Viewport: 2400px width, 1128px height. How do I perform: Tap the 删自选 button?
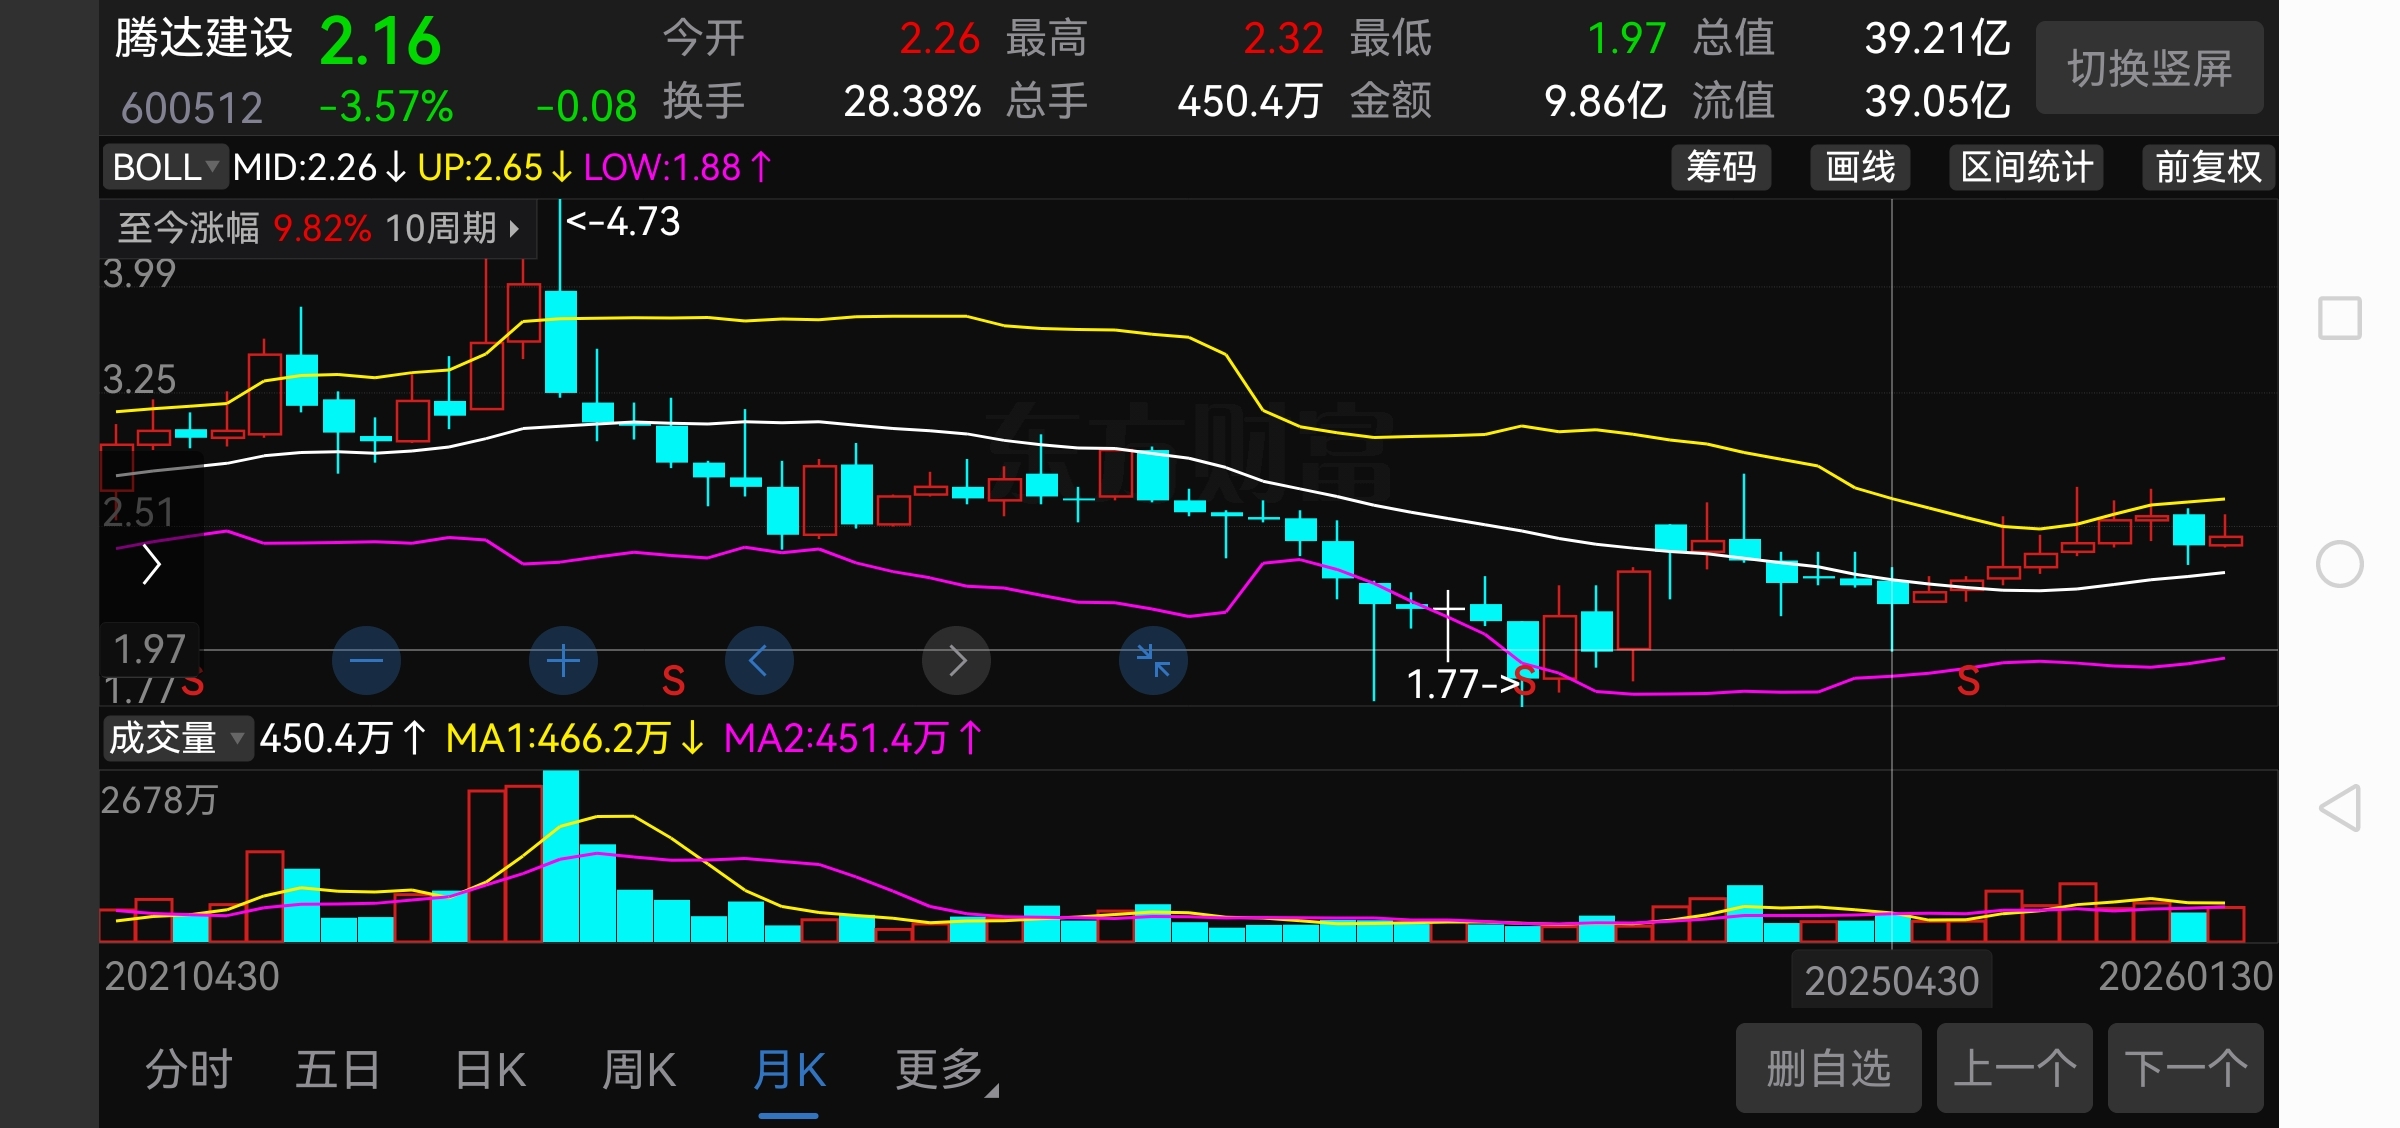pos(1828,1068)
